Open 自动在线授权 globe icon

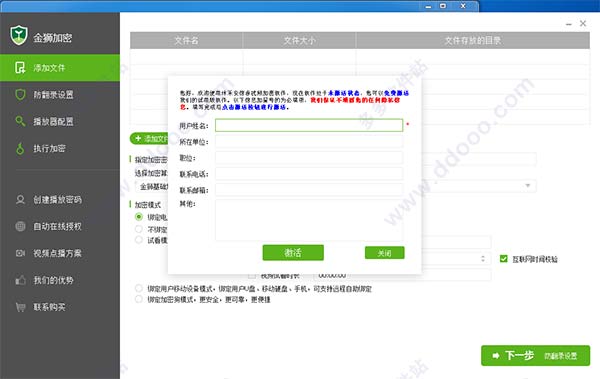[x=20, y=226]
